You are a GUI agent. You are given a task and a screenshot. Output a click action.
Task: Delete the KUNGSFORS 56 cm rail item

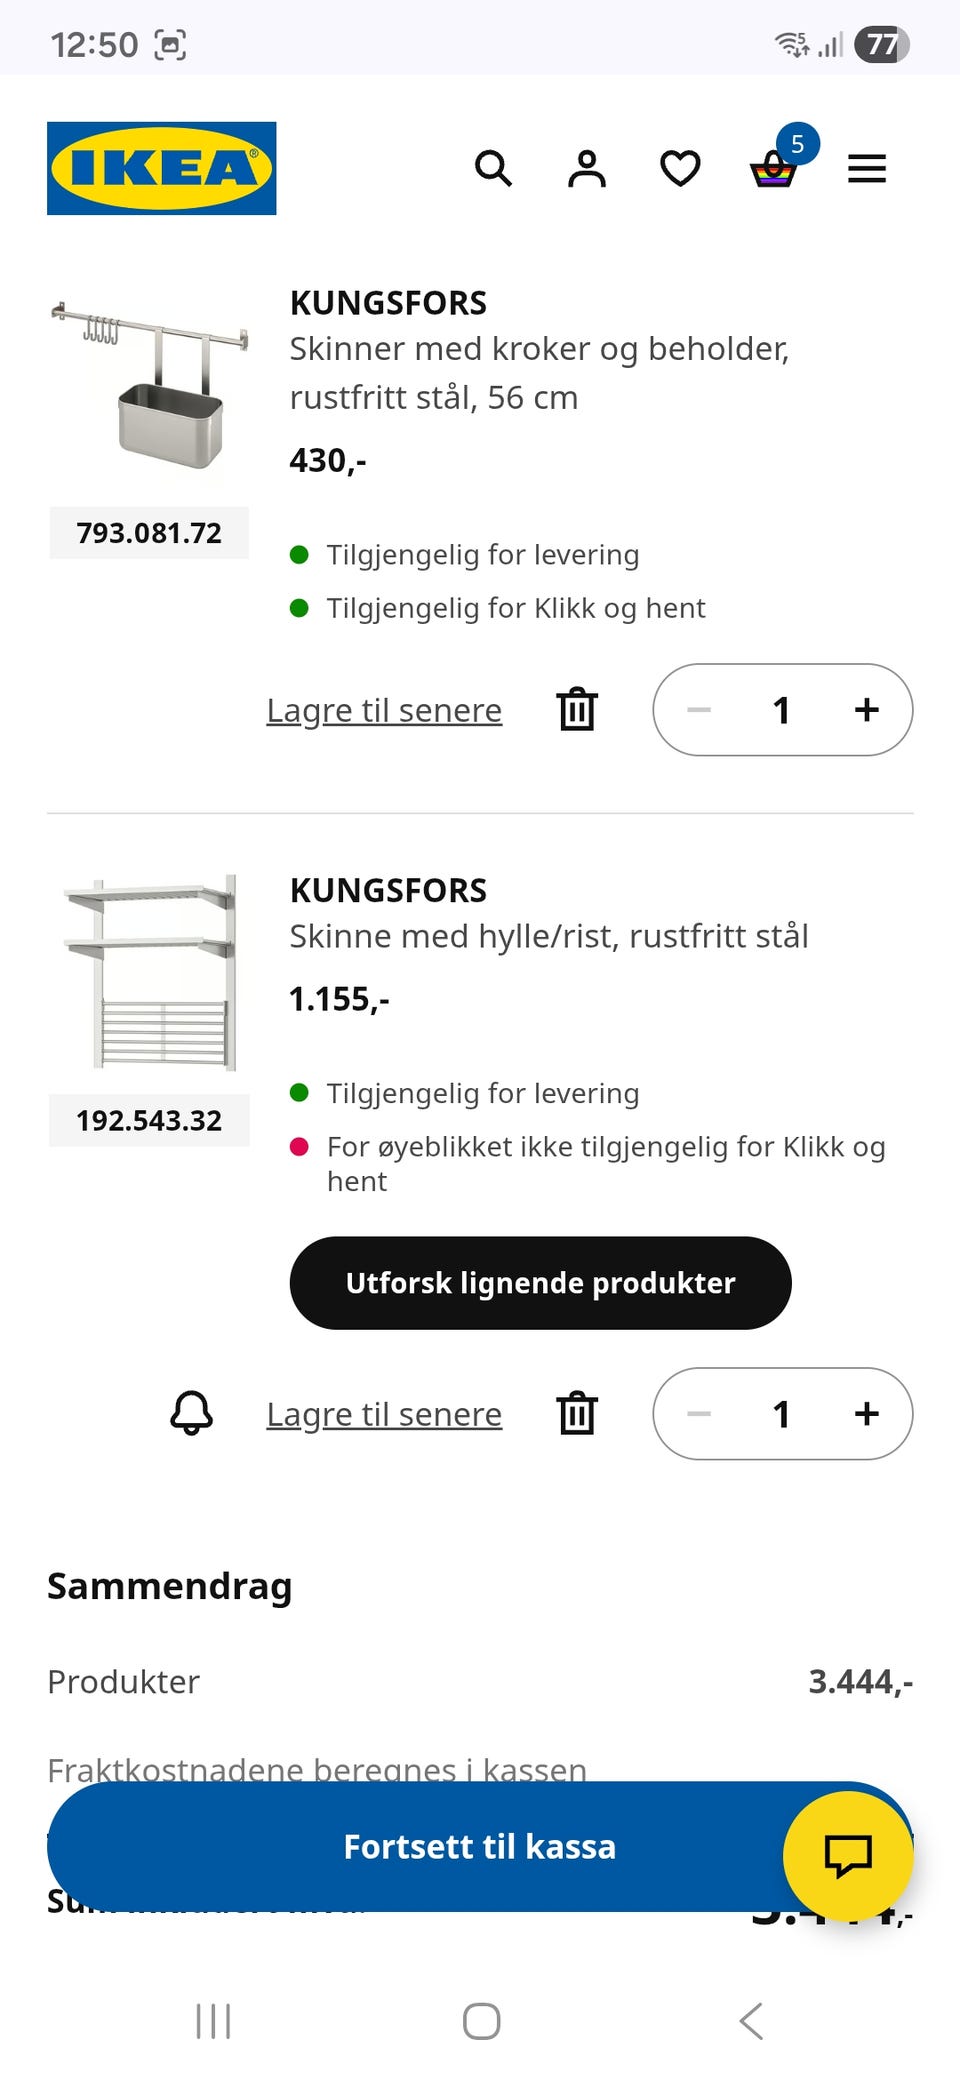pyautogui.click(x=577, y=710)
